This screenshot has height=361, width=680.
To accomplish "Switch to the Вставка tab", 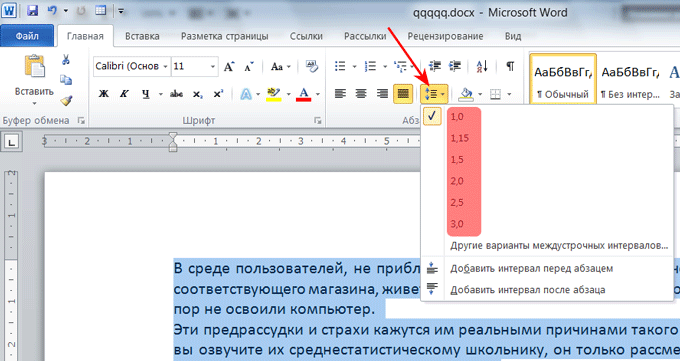I will (142, 36).
